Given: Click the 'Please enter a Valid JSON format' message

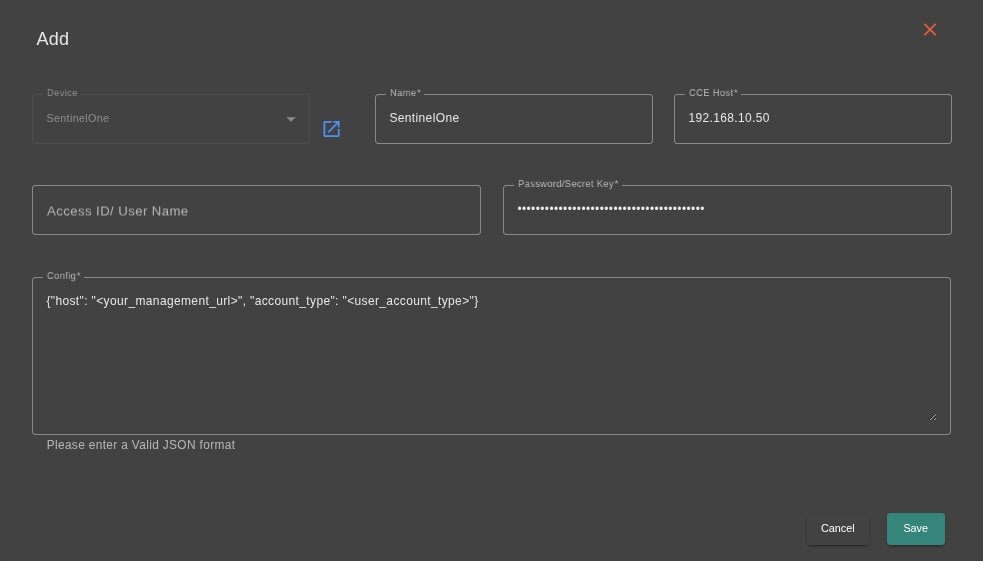Looking at the screenshot, I should coord(141,445).
